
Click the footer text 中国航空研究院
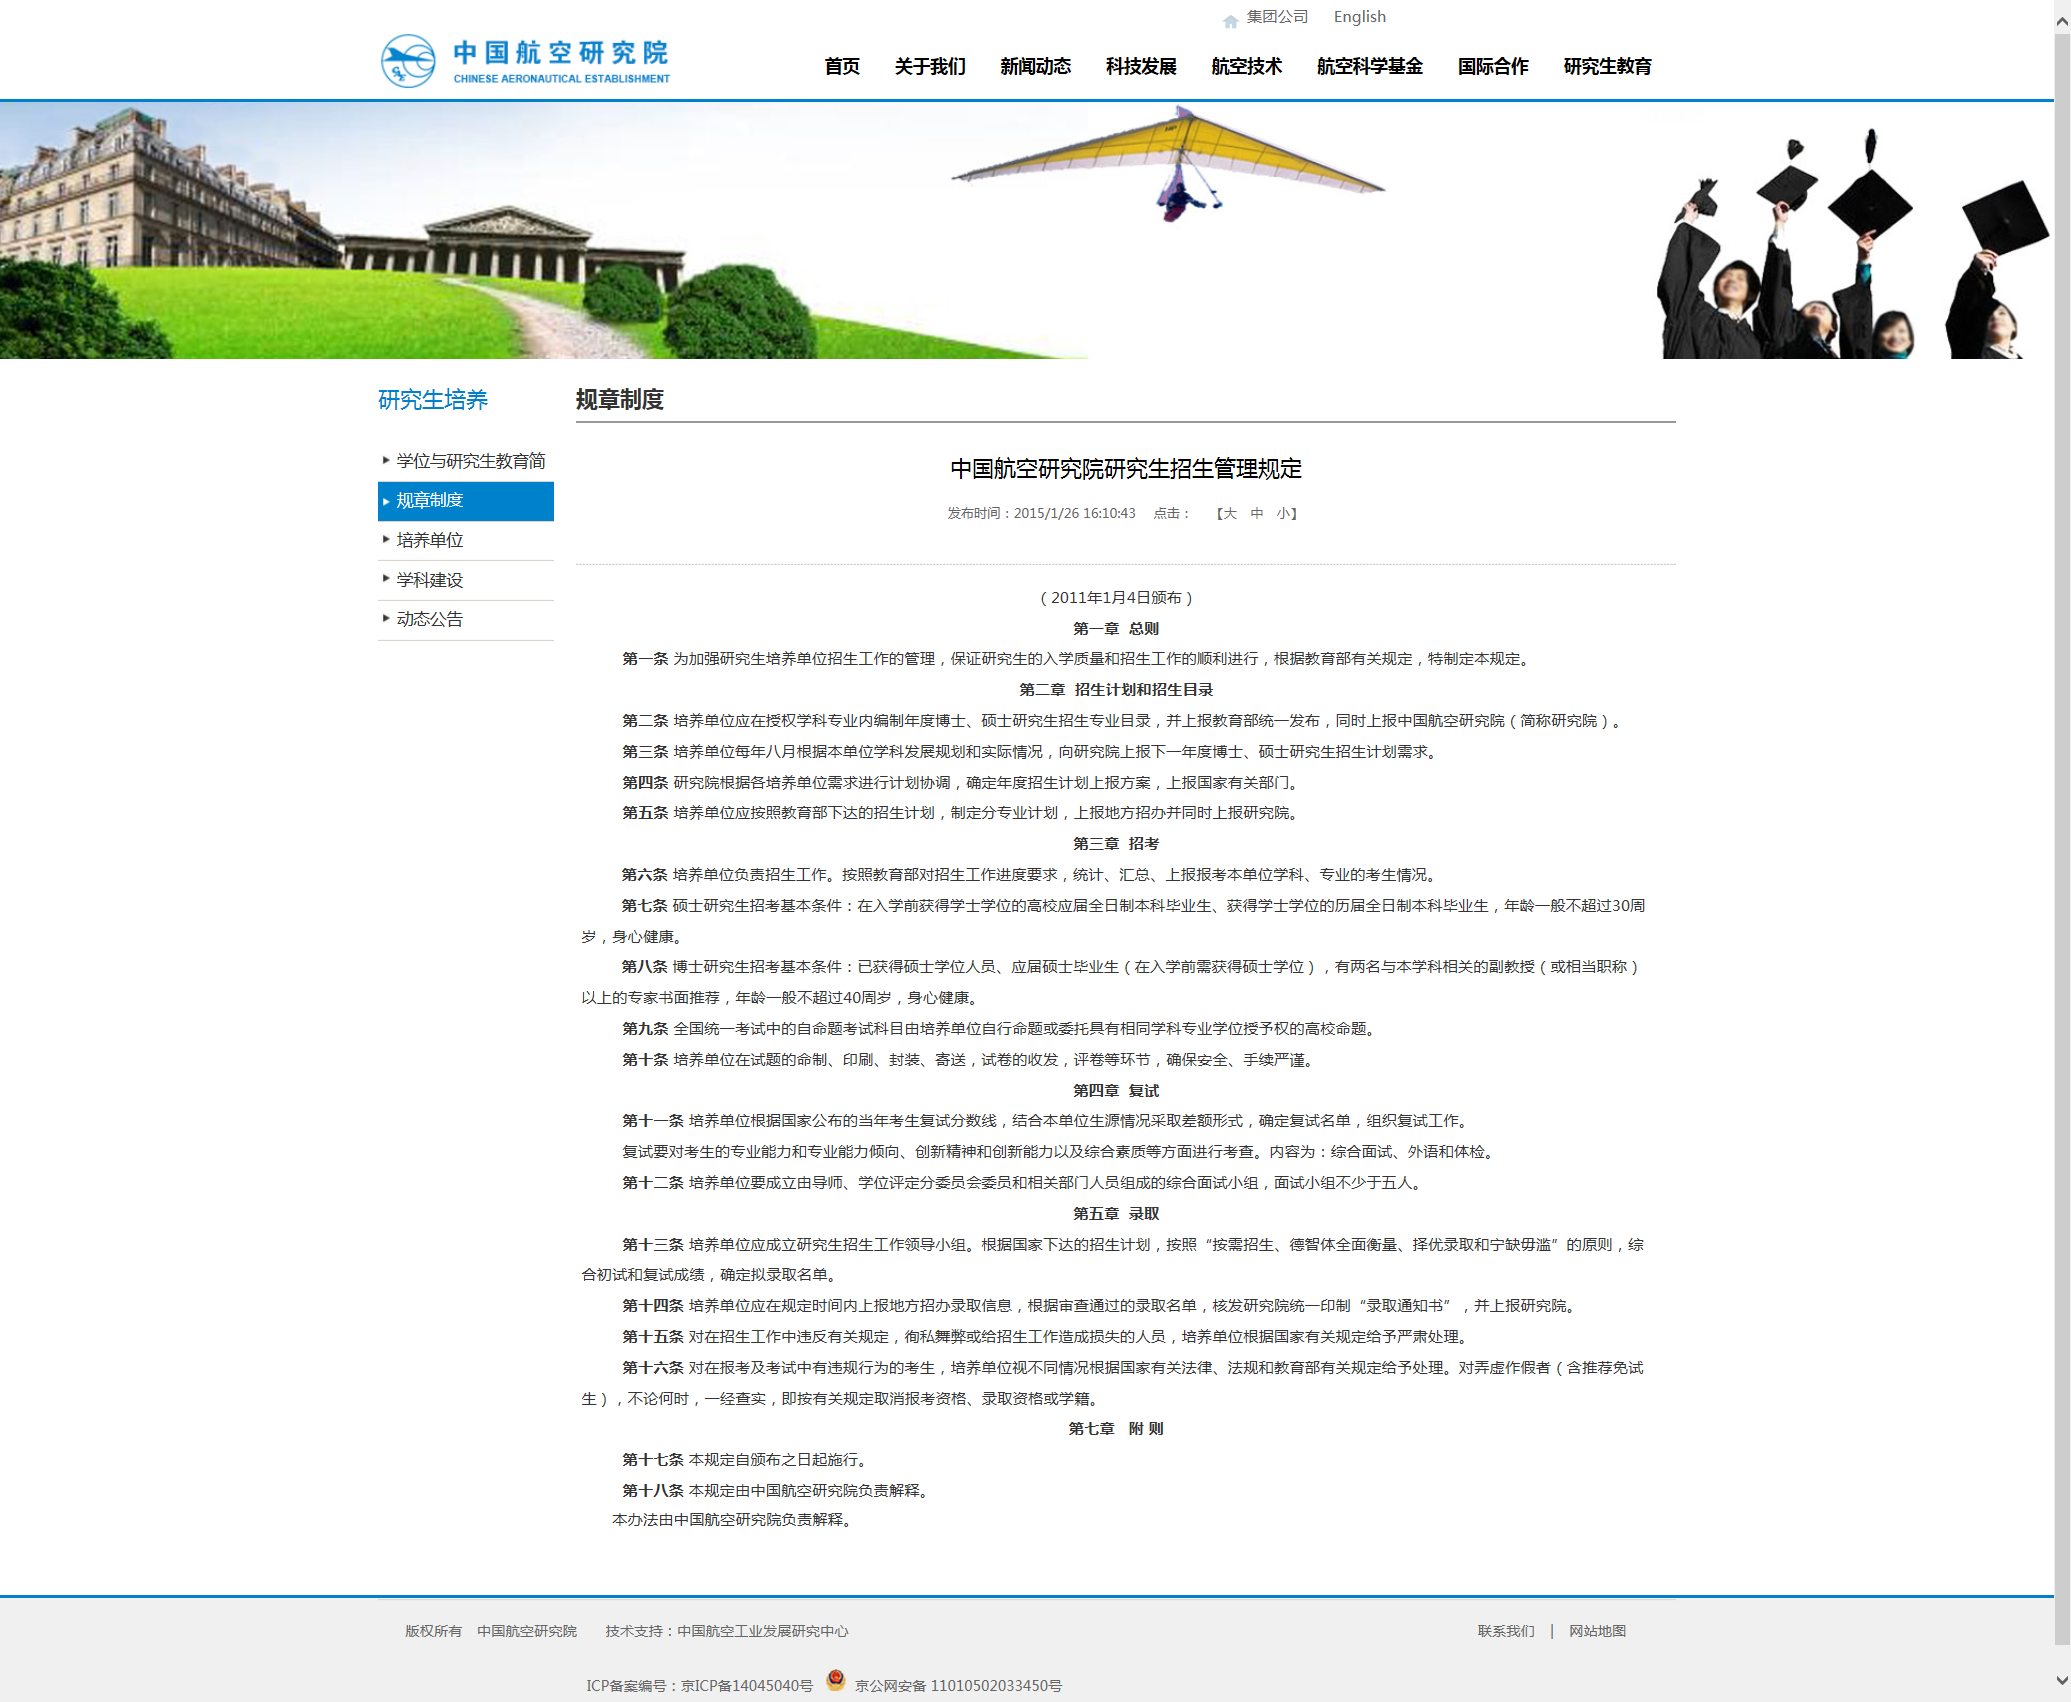[x=527, y=1631]
